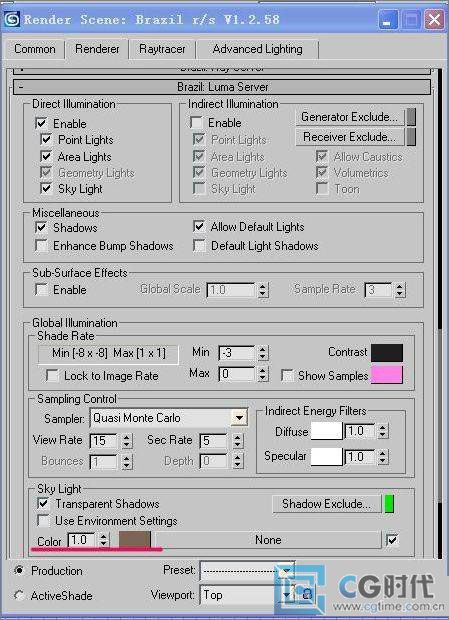Enable Indirect Illumination checkbox
The height and width of the screenshot is (620, 449).
(196, 123)
